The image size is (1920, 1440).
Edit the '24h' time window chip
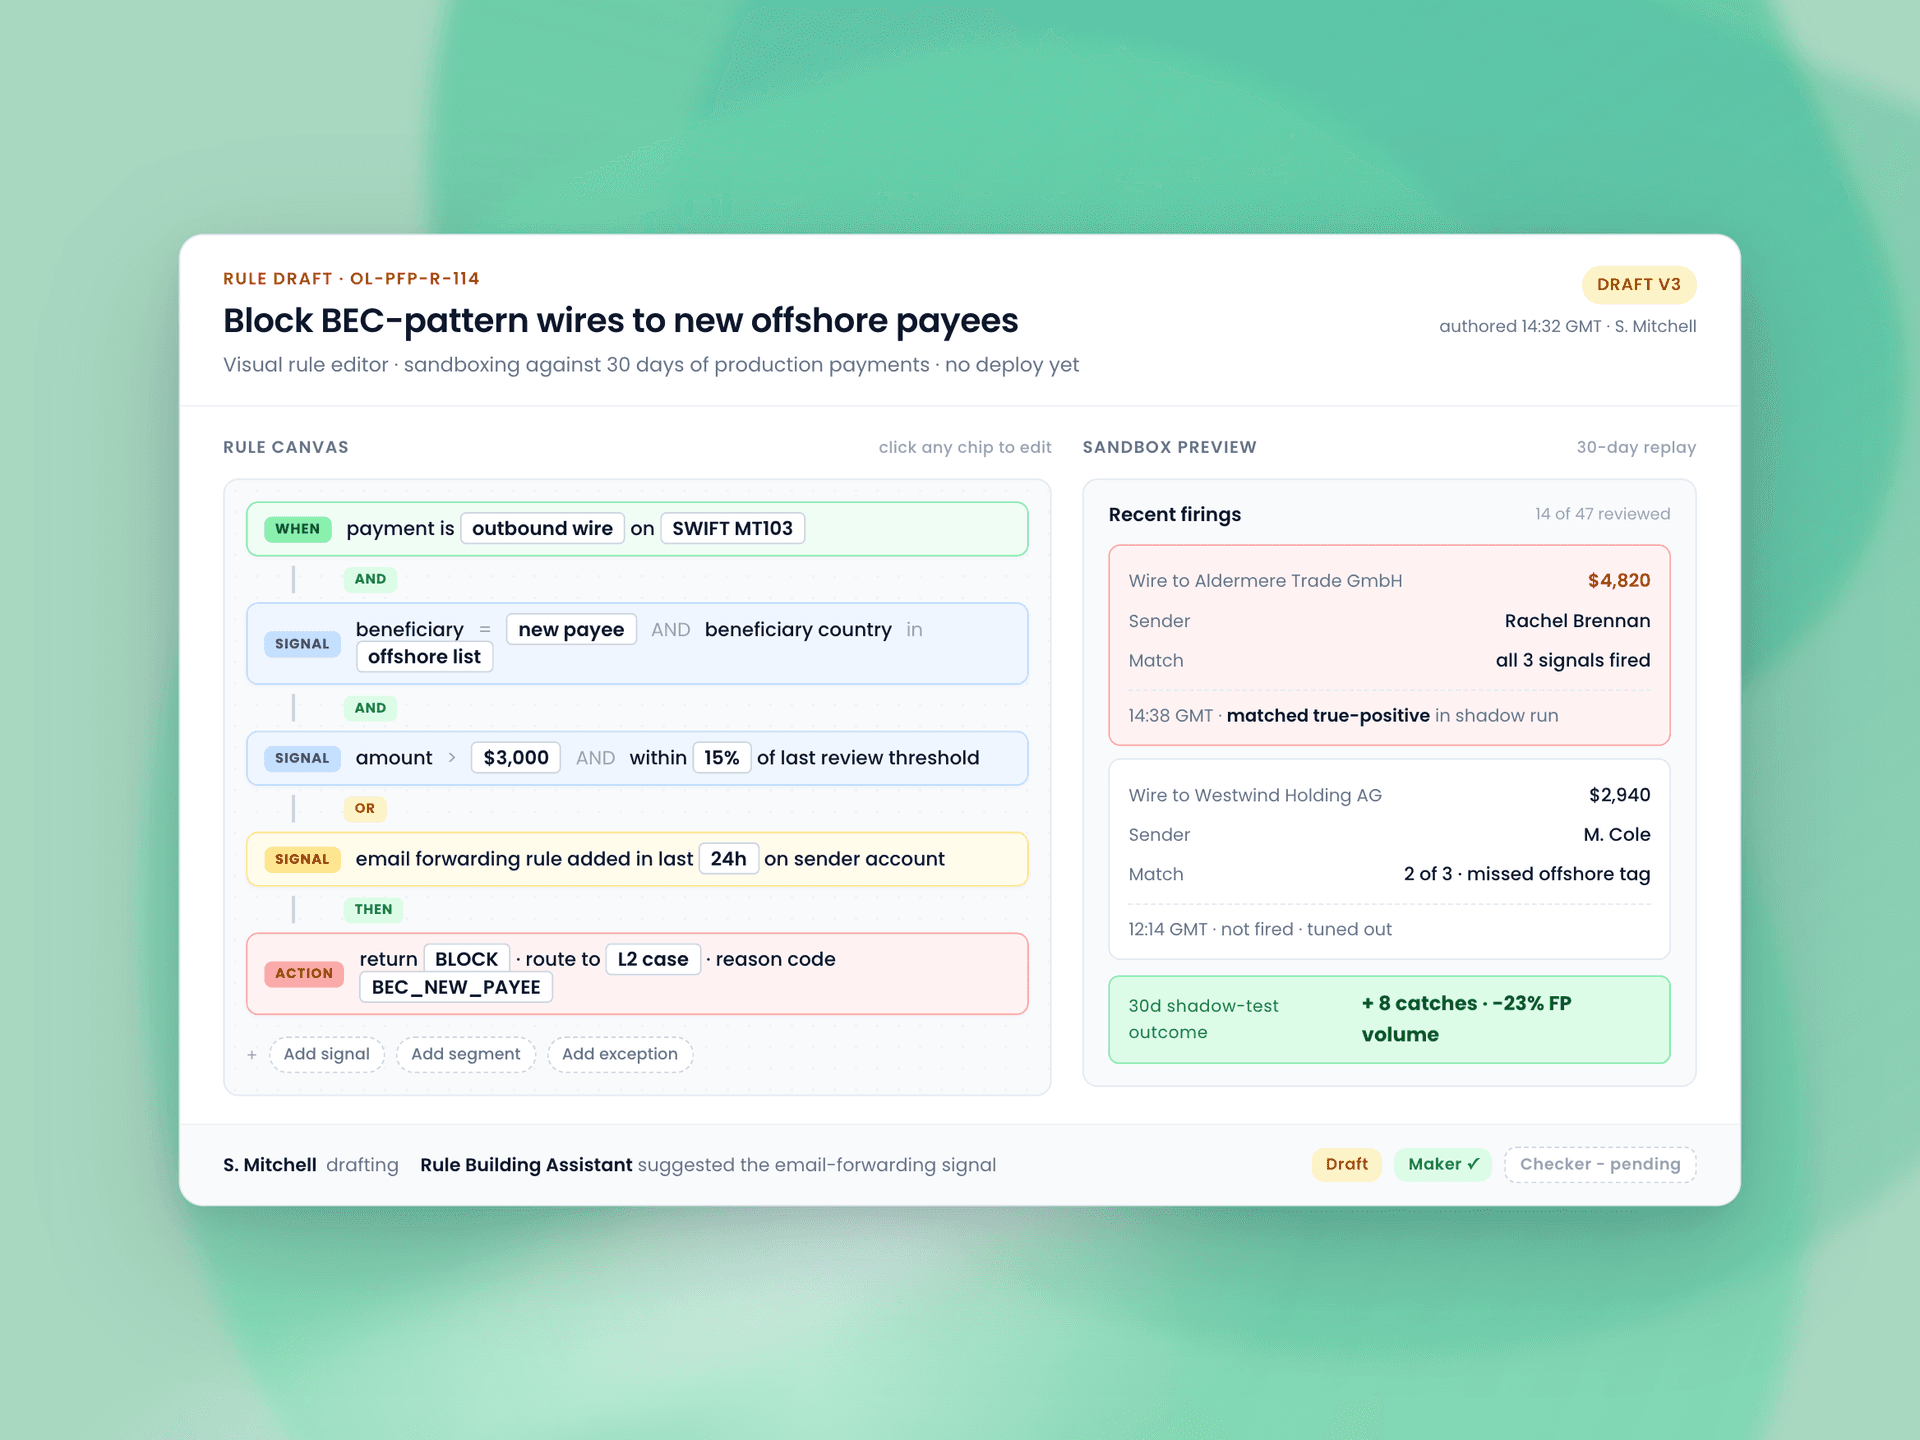[x=728, y=859]
